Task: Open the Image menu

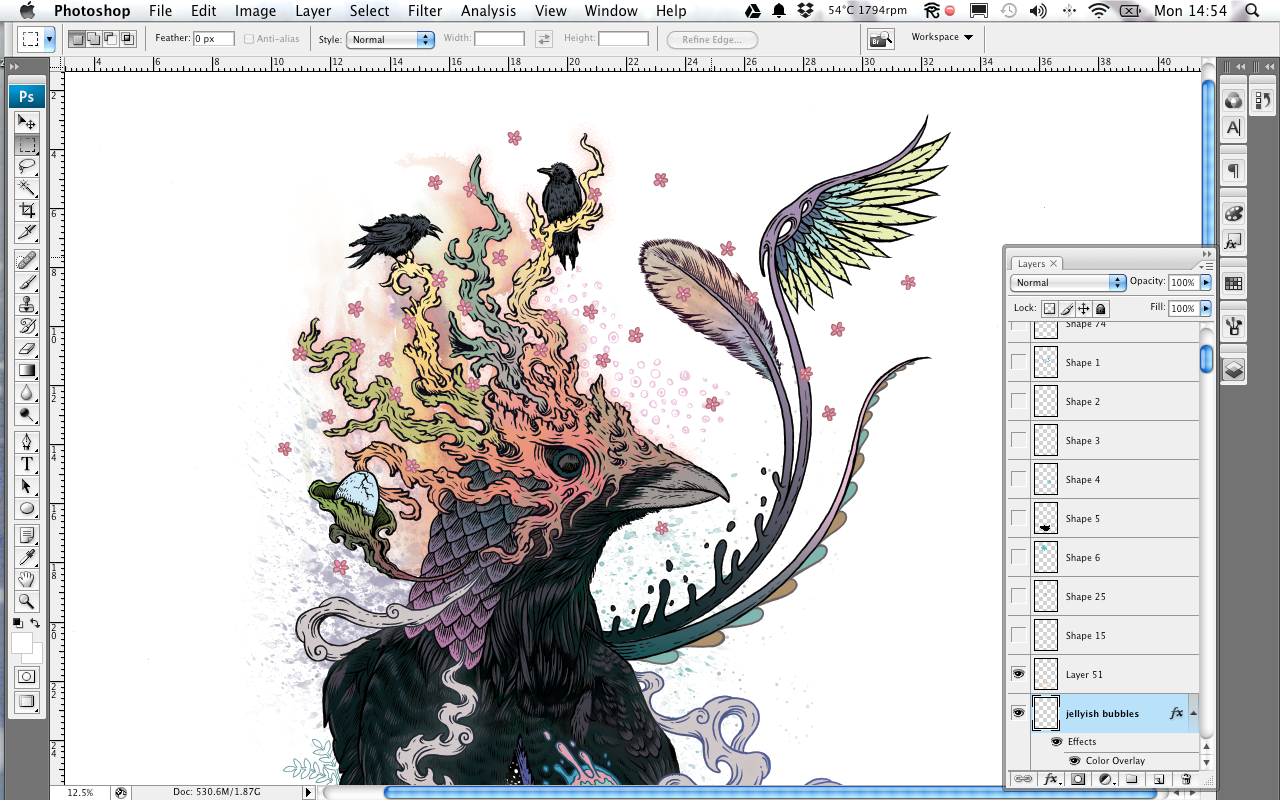Action: point(255,11)
